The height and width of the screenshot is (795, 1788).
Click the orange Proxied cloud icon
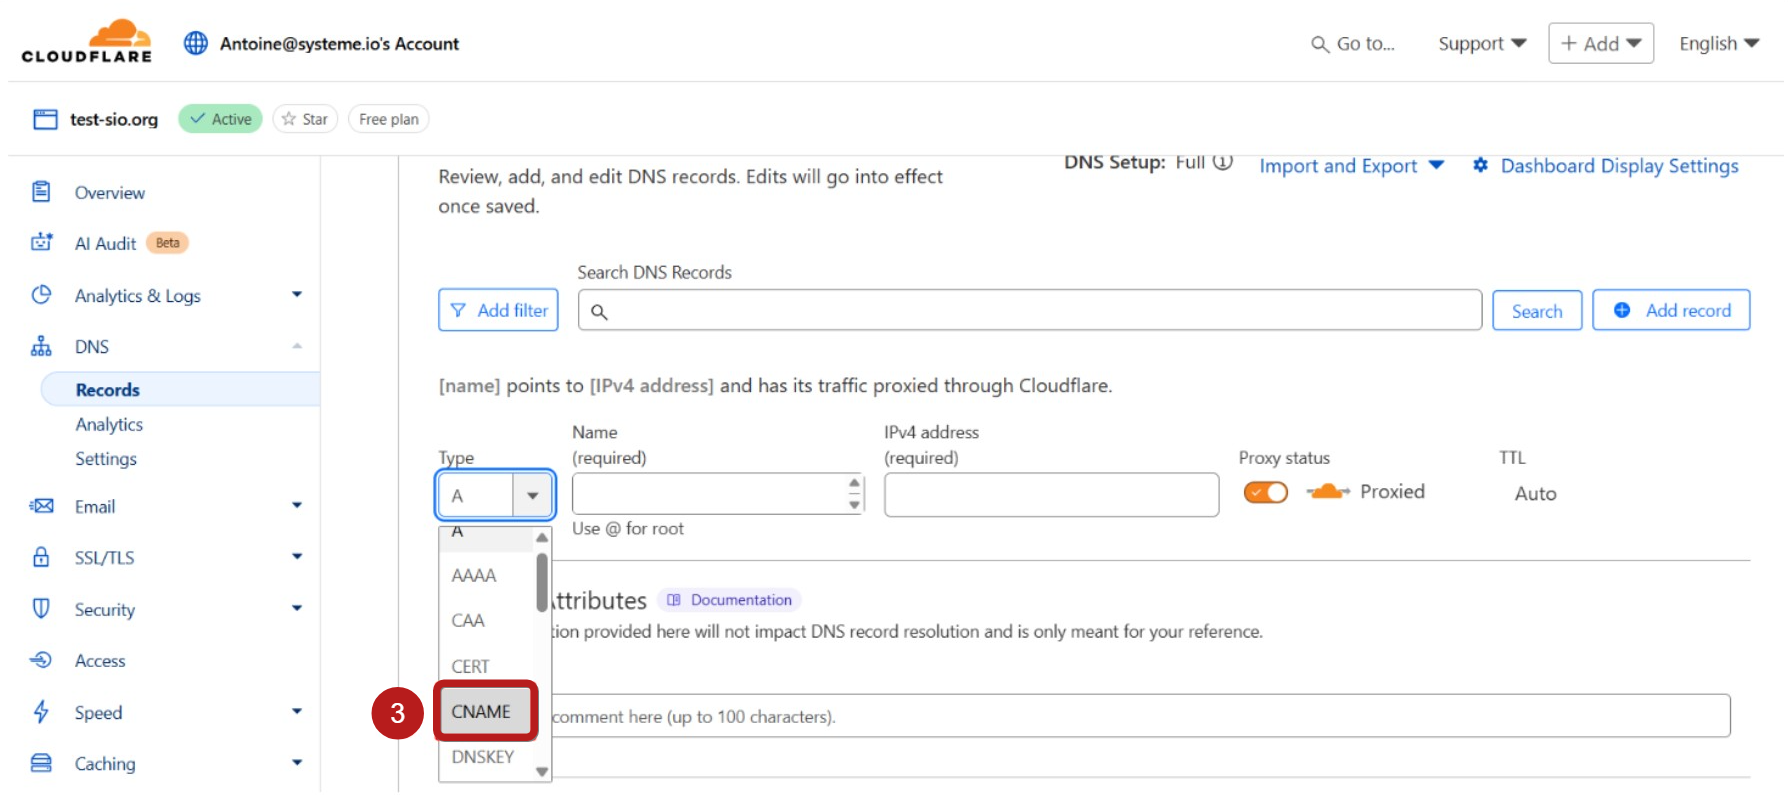pyautogui.click(x=1328, y=491)
